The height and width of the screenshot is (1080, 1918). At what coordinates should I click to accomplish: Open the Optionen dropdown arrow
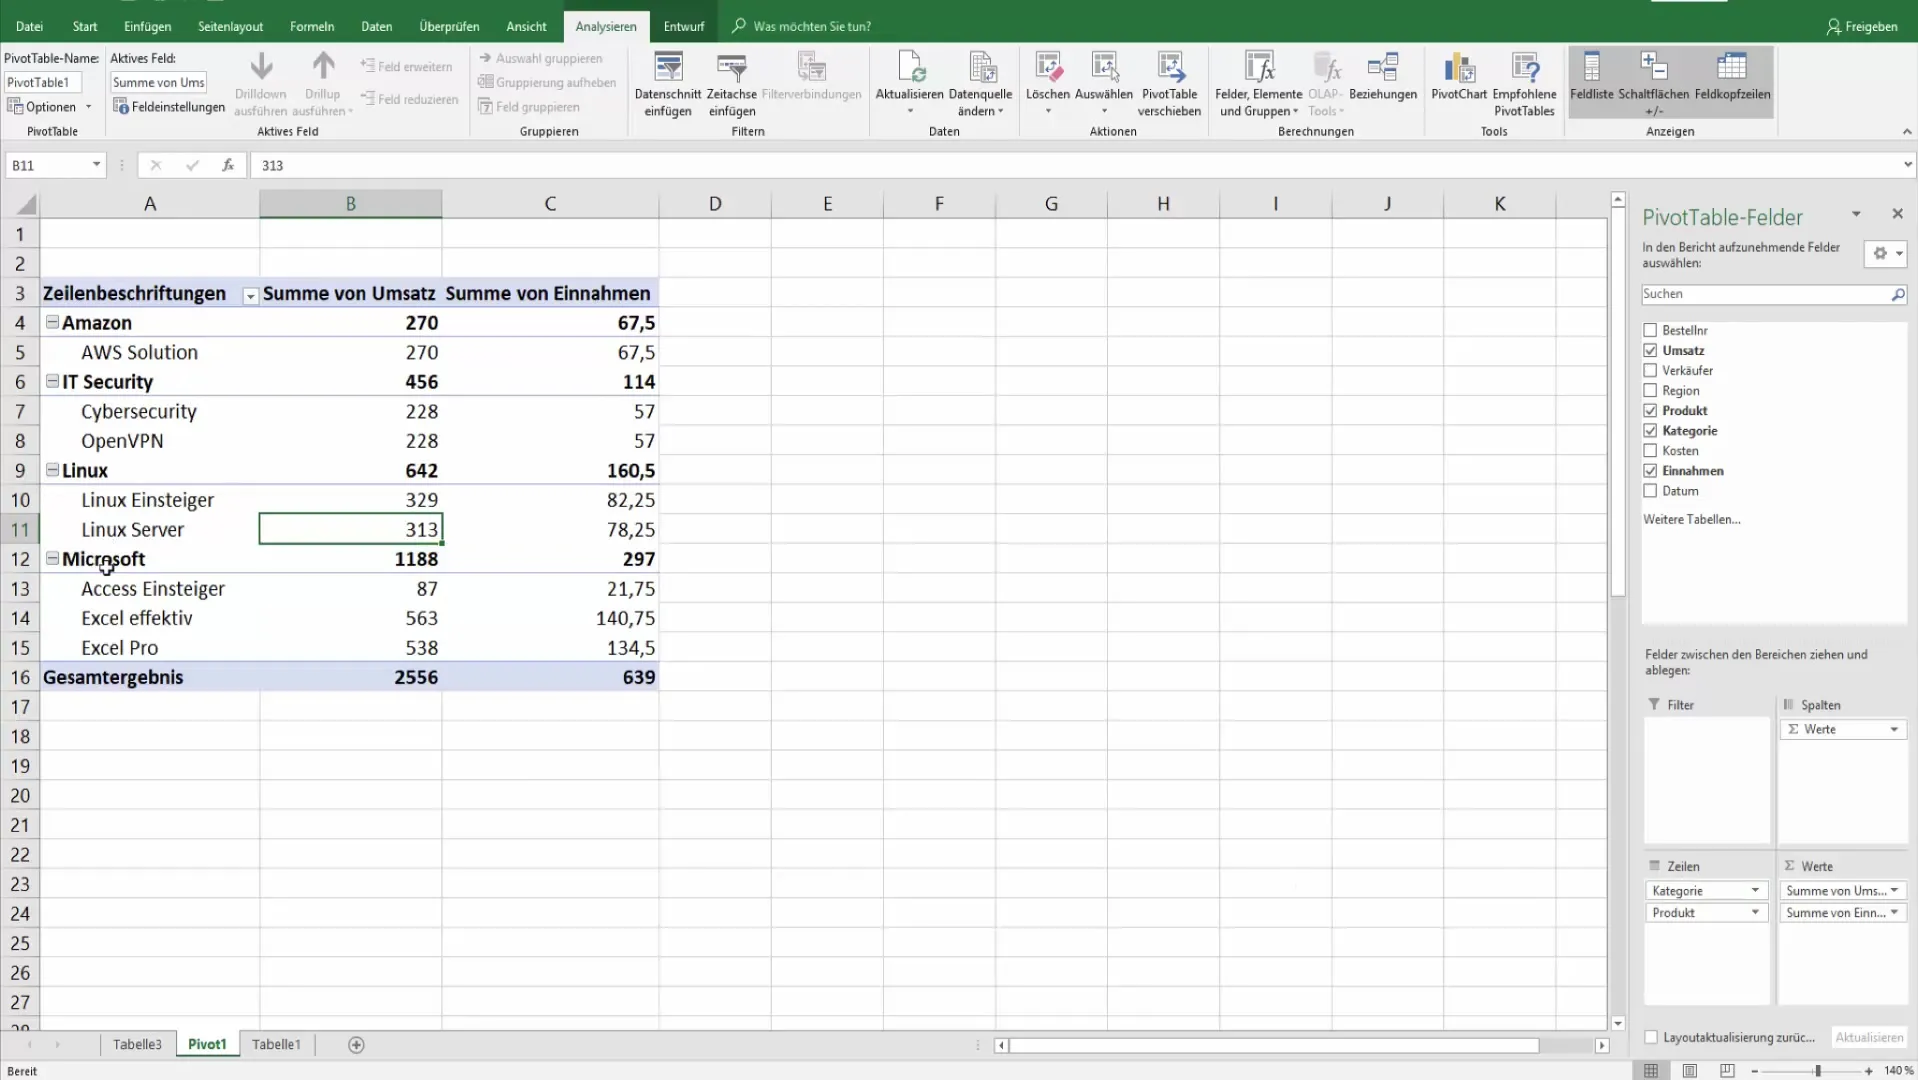(x=88, y=107)
